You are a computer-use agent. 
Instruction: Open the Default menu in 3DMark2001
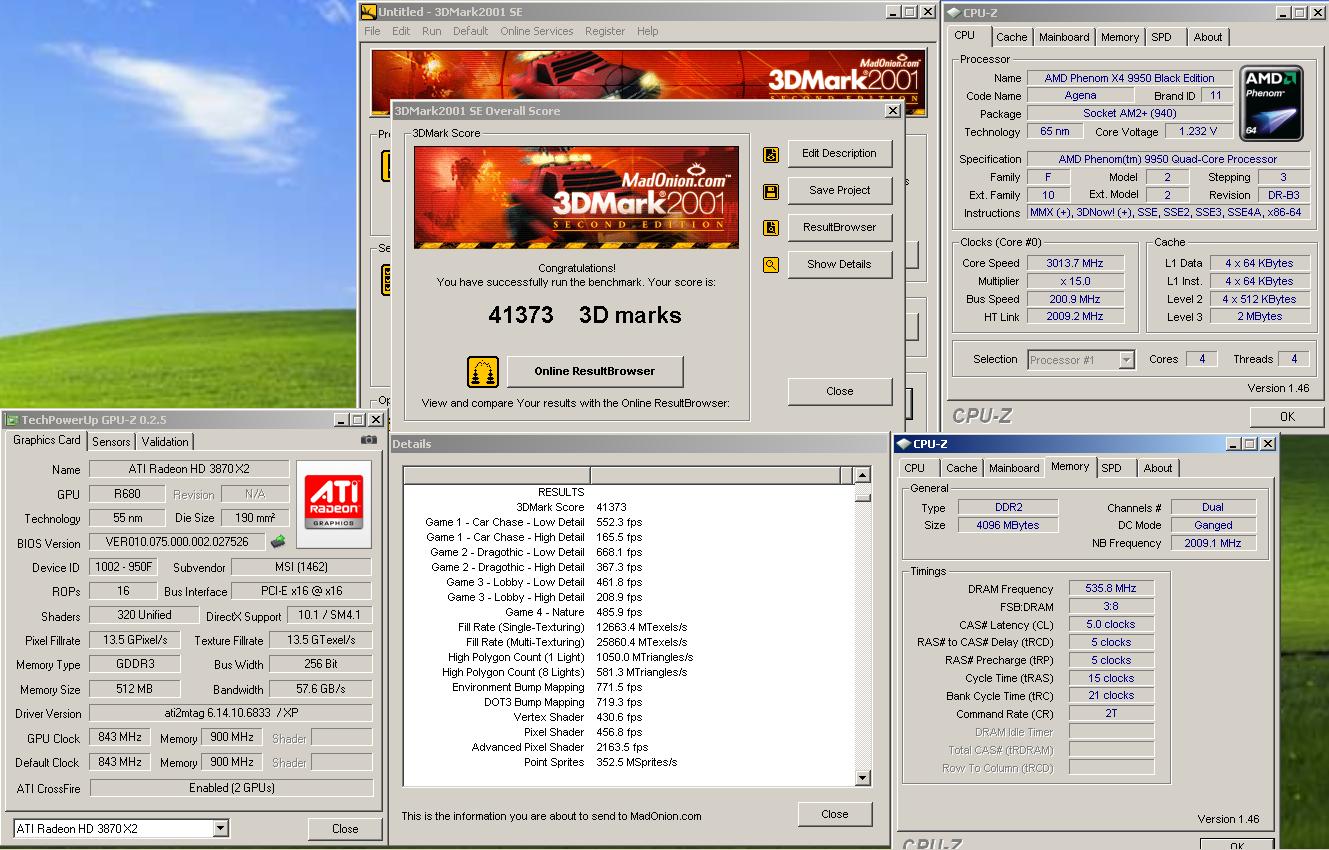(470, 31)
